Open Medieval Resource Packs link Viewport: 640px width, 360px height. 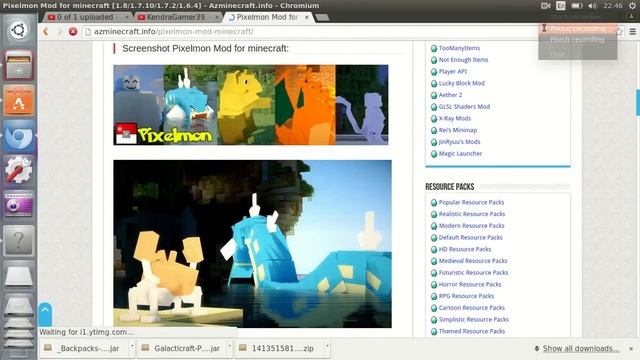pyautogui.click(x=473, y=261)
